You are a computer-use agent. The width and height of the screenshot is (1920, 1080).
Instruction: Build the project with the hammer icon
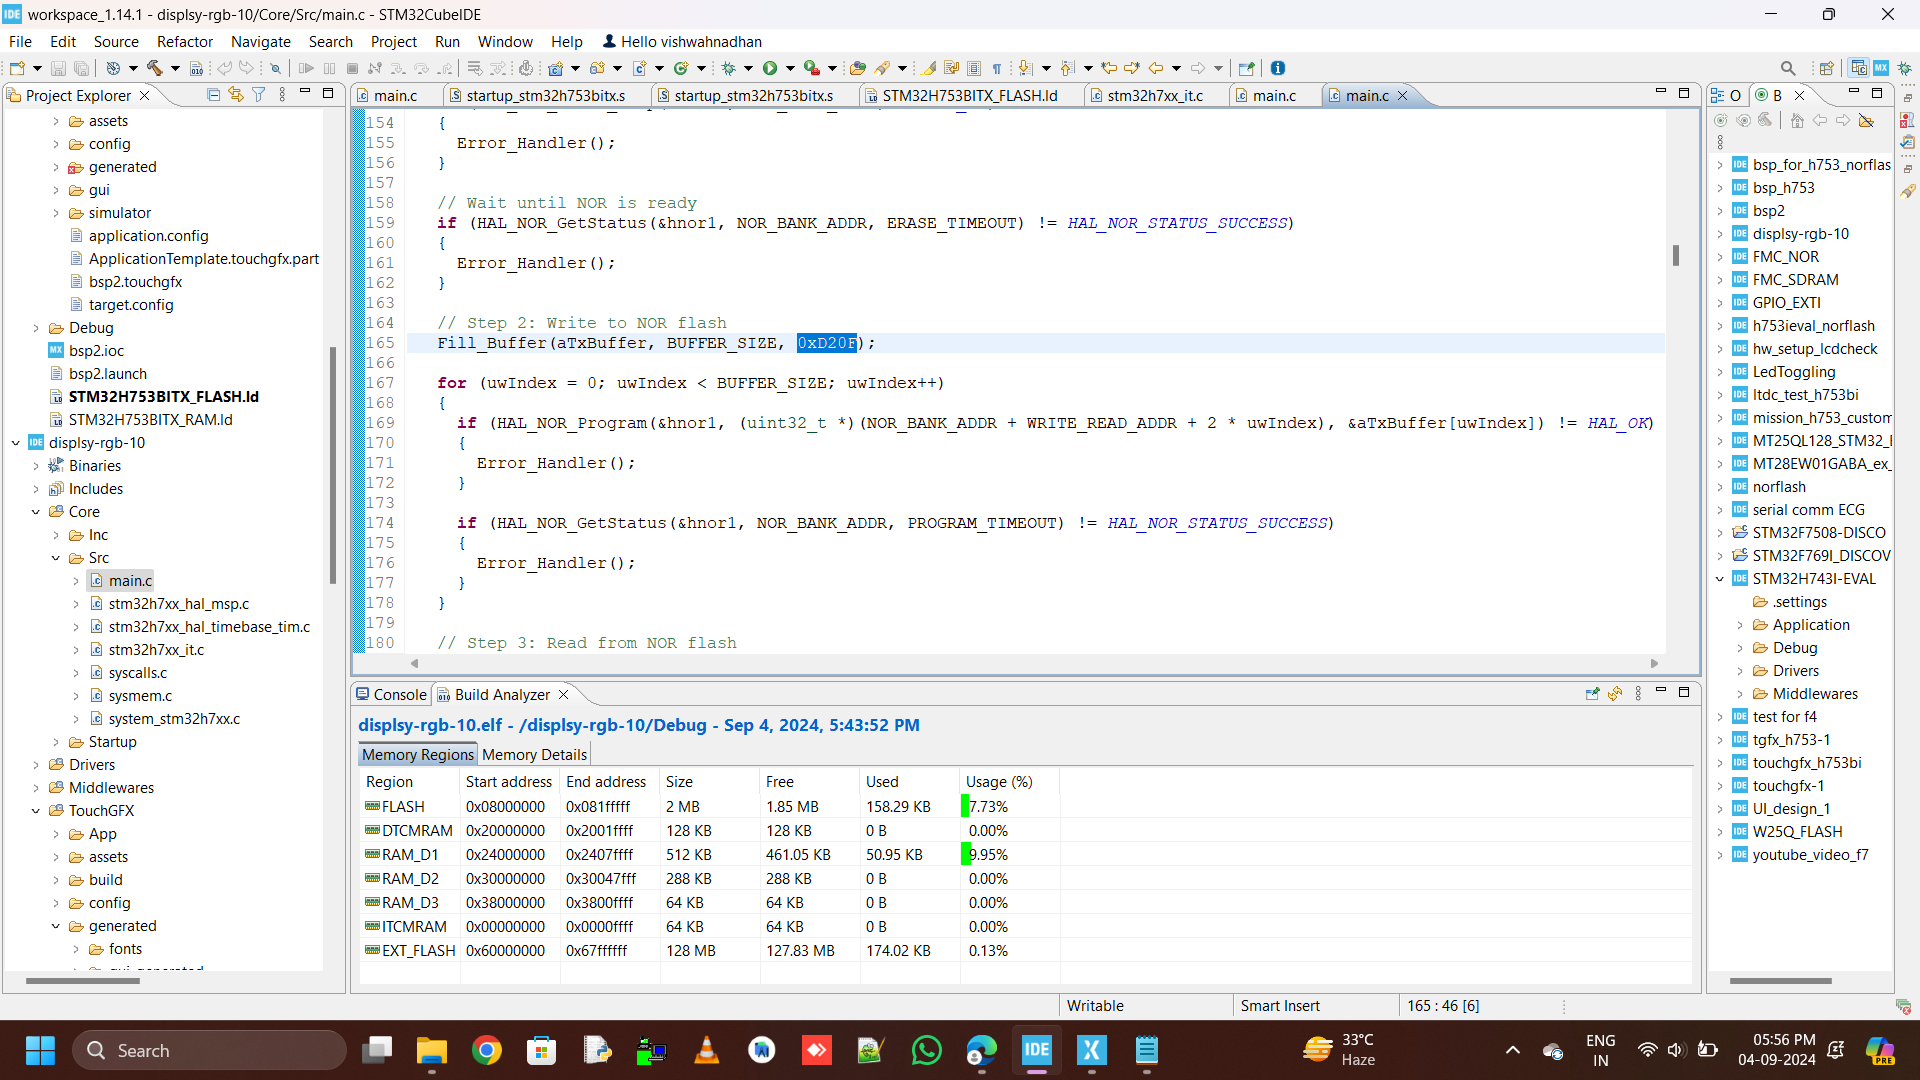tap(153, 68)
